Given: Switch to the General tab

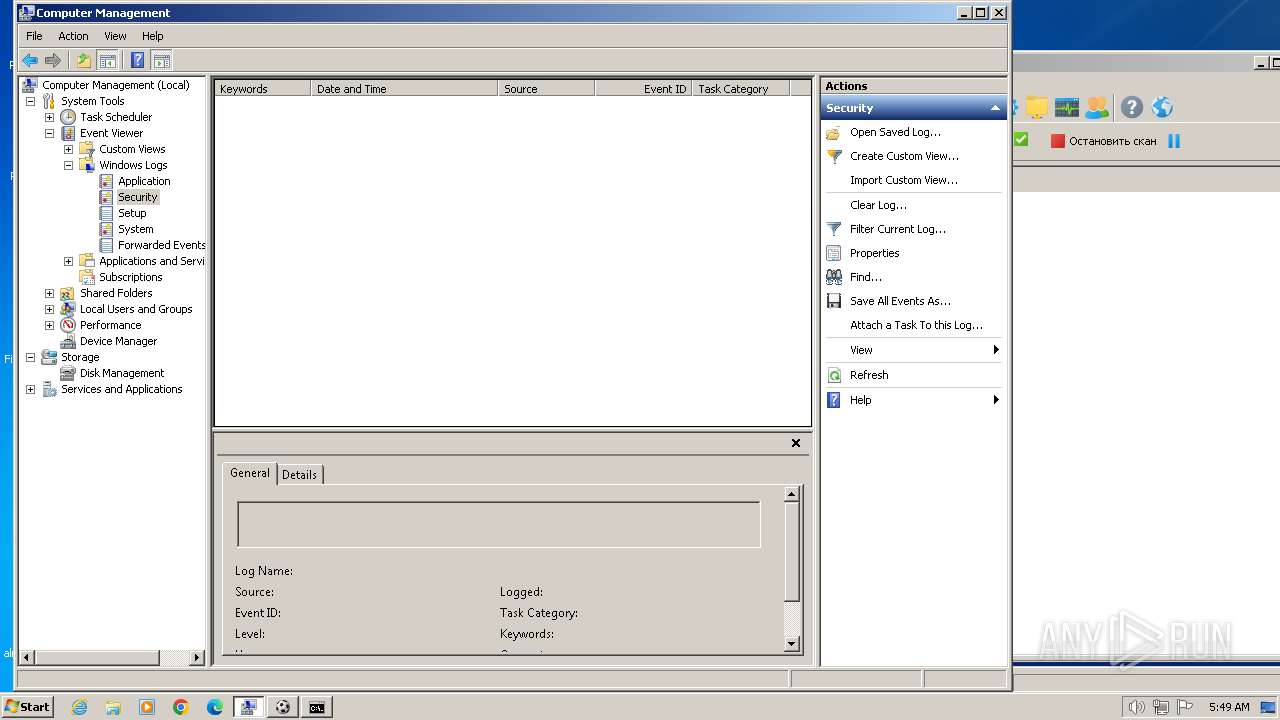Looking at the screenshot, I should pos(250,473).
